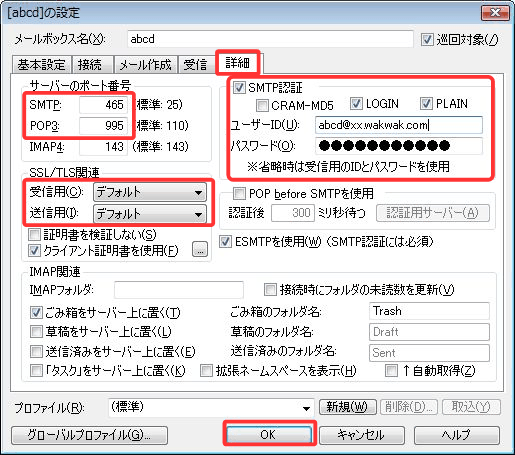Click the メールボックス名 input field
The image size is (515, 455).
click(270, 39)
